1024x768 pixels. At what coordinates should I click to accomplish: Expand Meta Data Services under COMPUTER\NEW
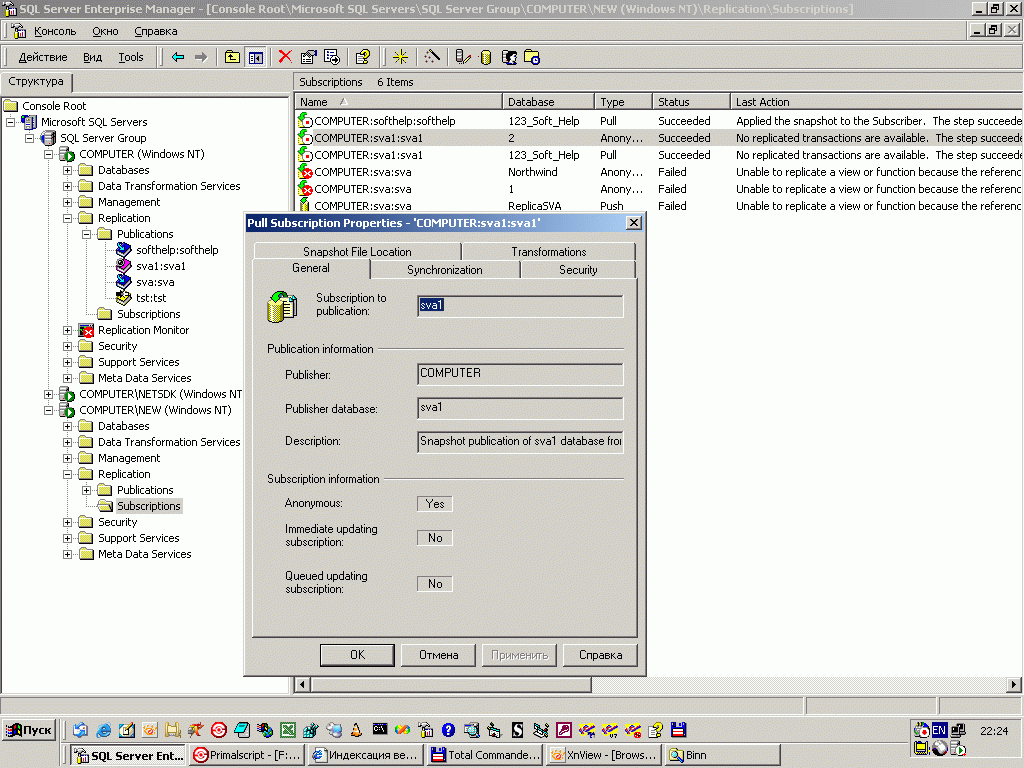tap(67, 554)
